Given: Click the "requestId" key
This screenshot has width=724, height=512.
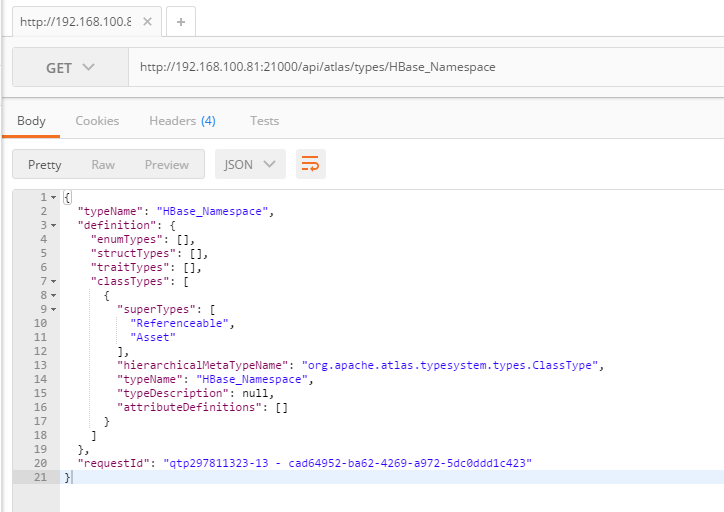Looking at the screenshot, I should [114, 463].
